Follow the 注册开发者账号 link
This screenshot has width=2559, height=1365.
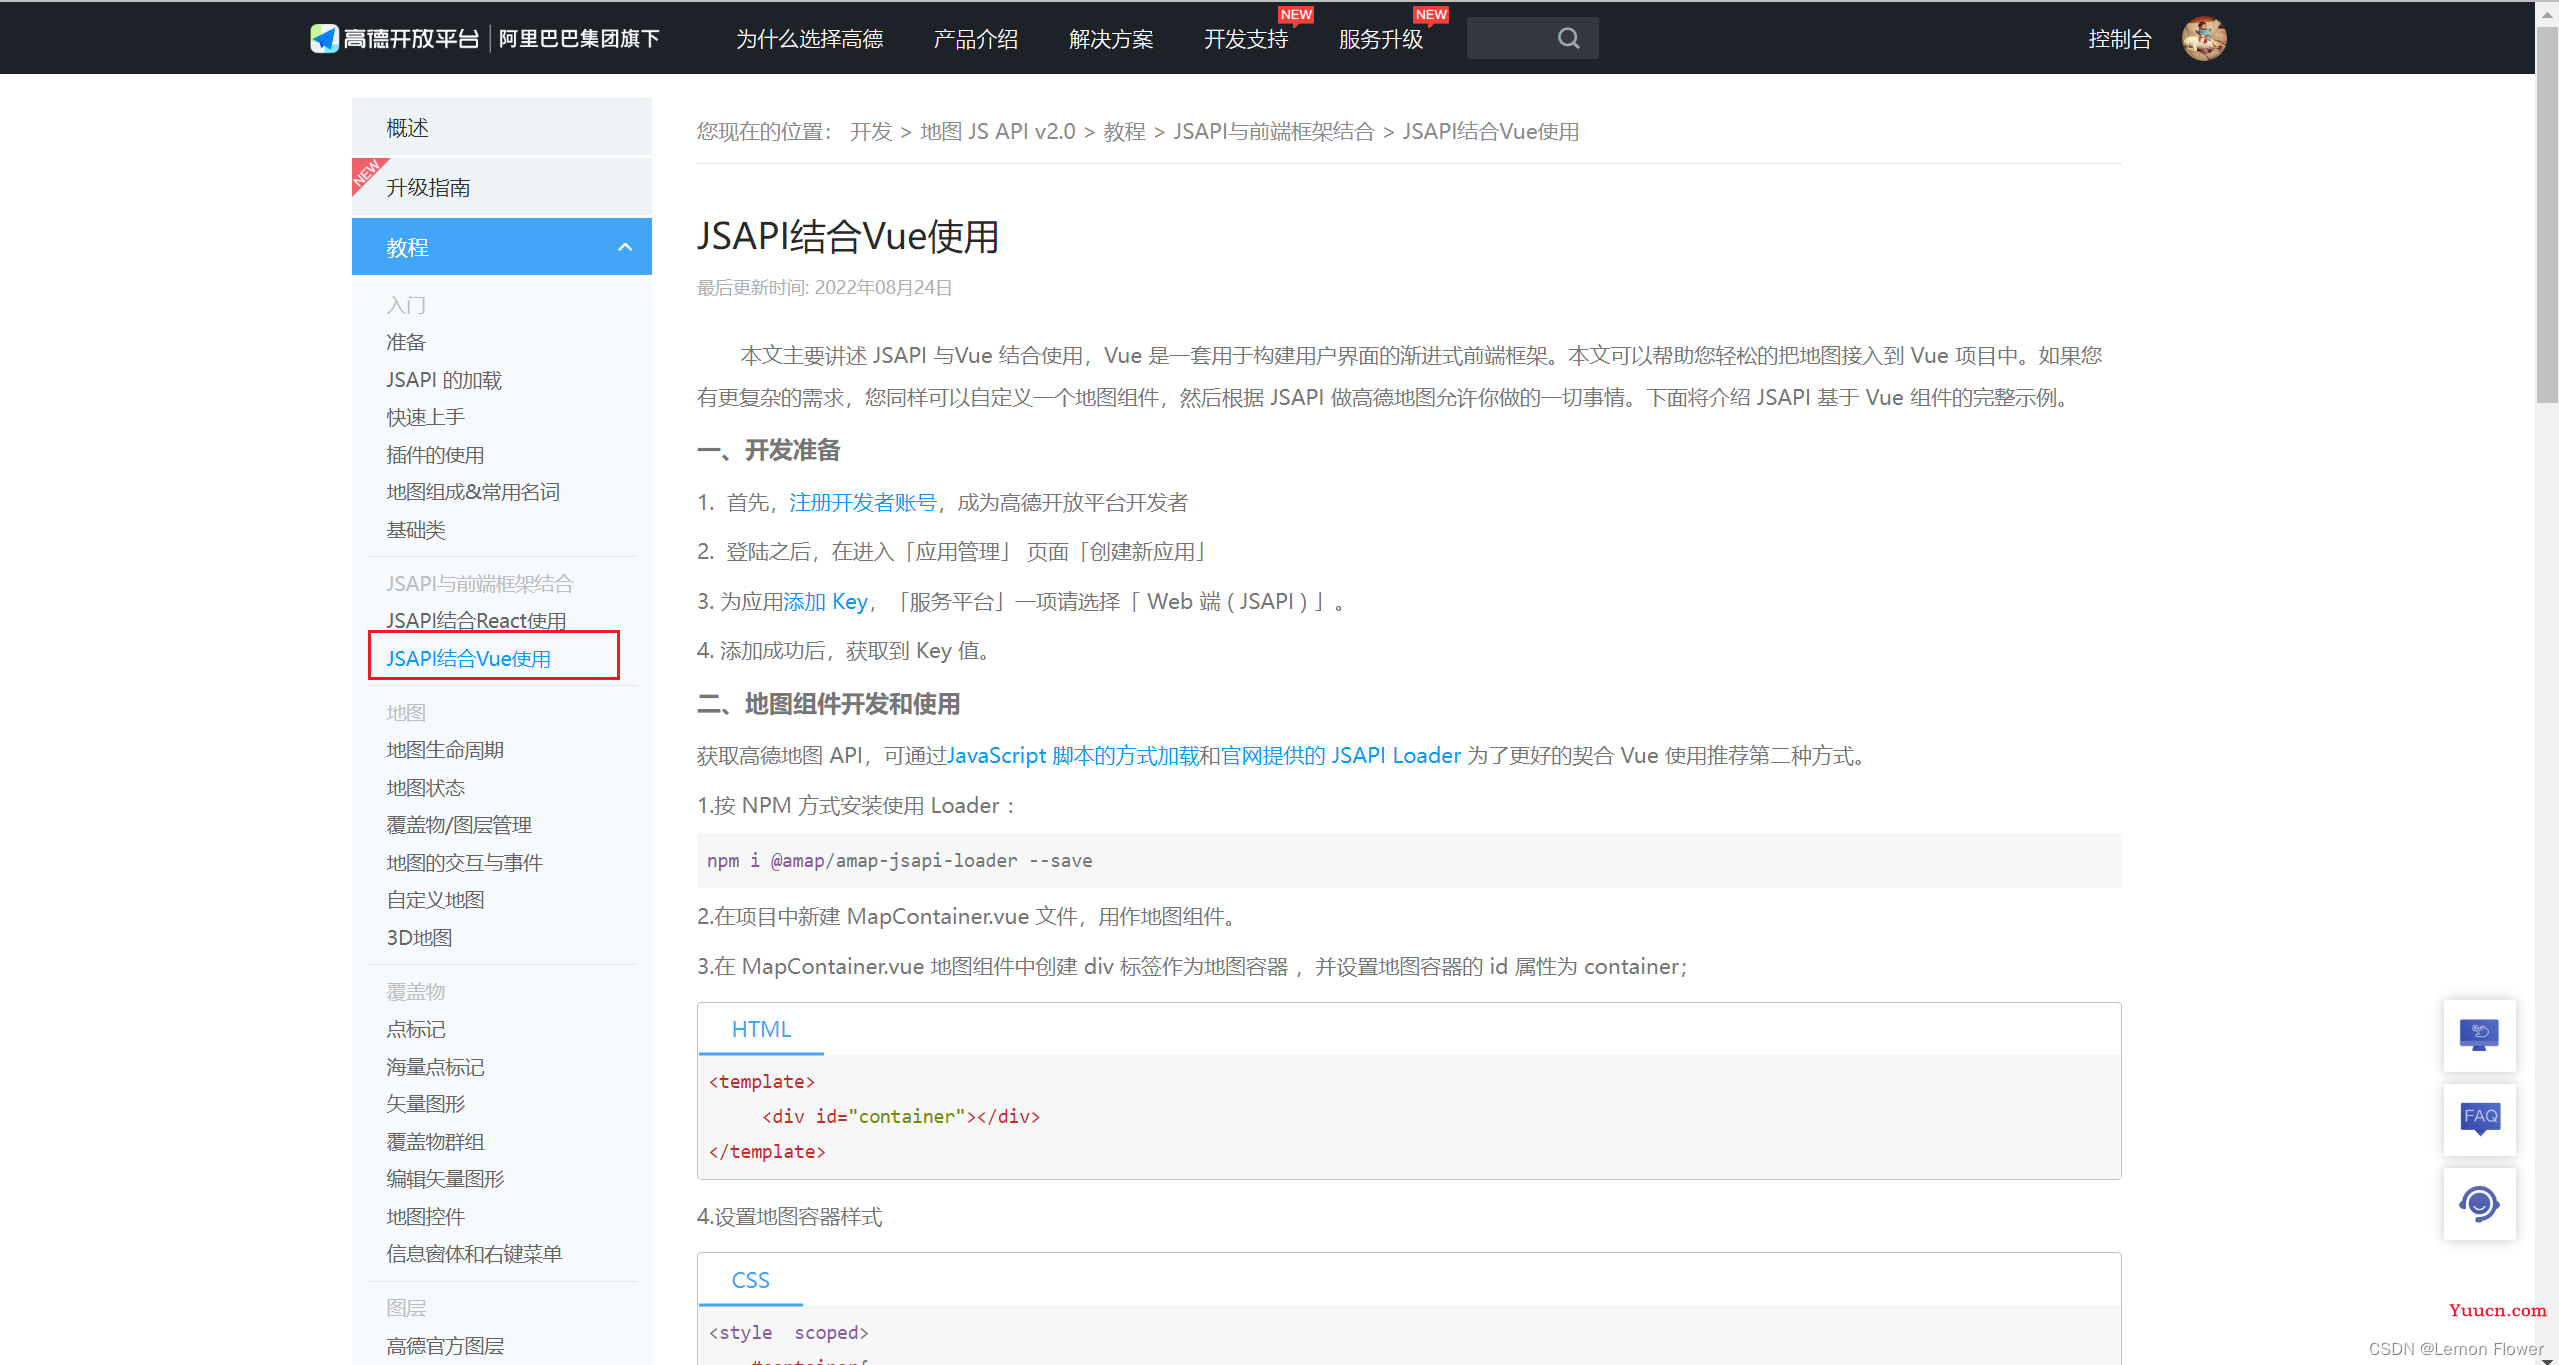point(863,502)
